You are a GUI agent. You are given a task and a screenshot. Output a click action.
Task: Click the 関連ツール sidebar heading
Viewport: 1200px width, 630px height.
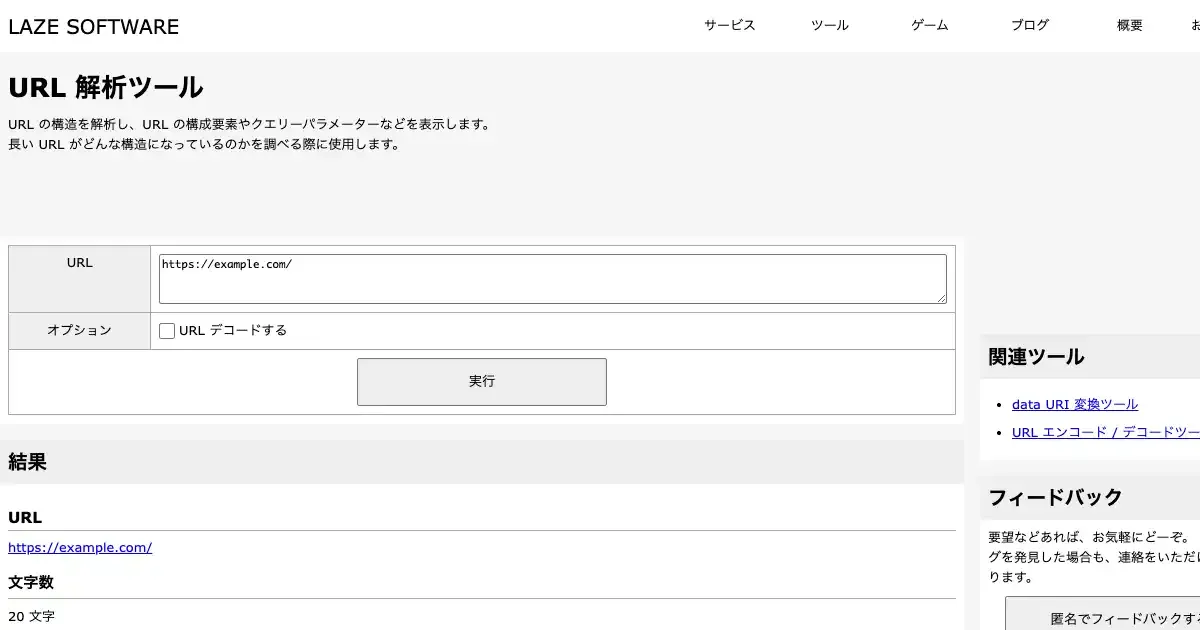pos(1036,357)
